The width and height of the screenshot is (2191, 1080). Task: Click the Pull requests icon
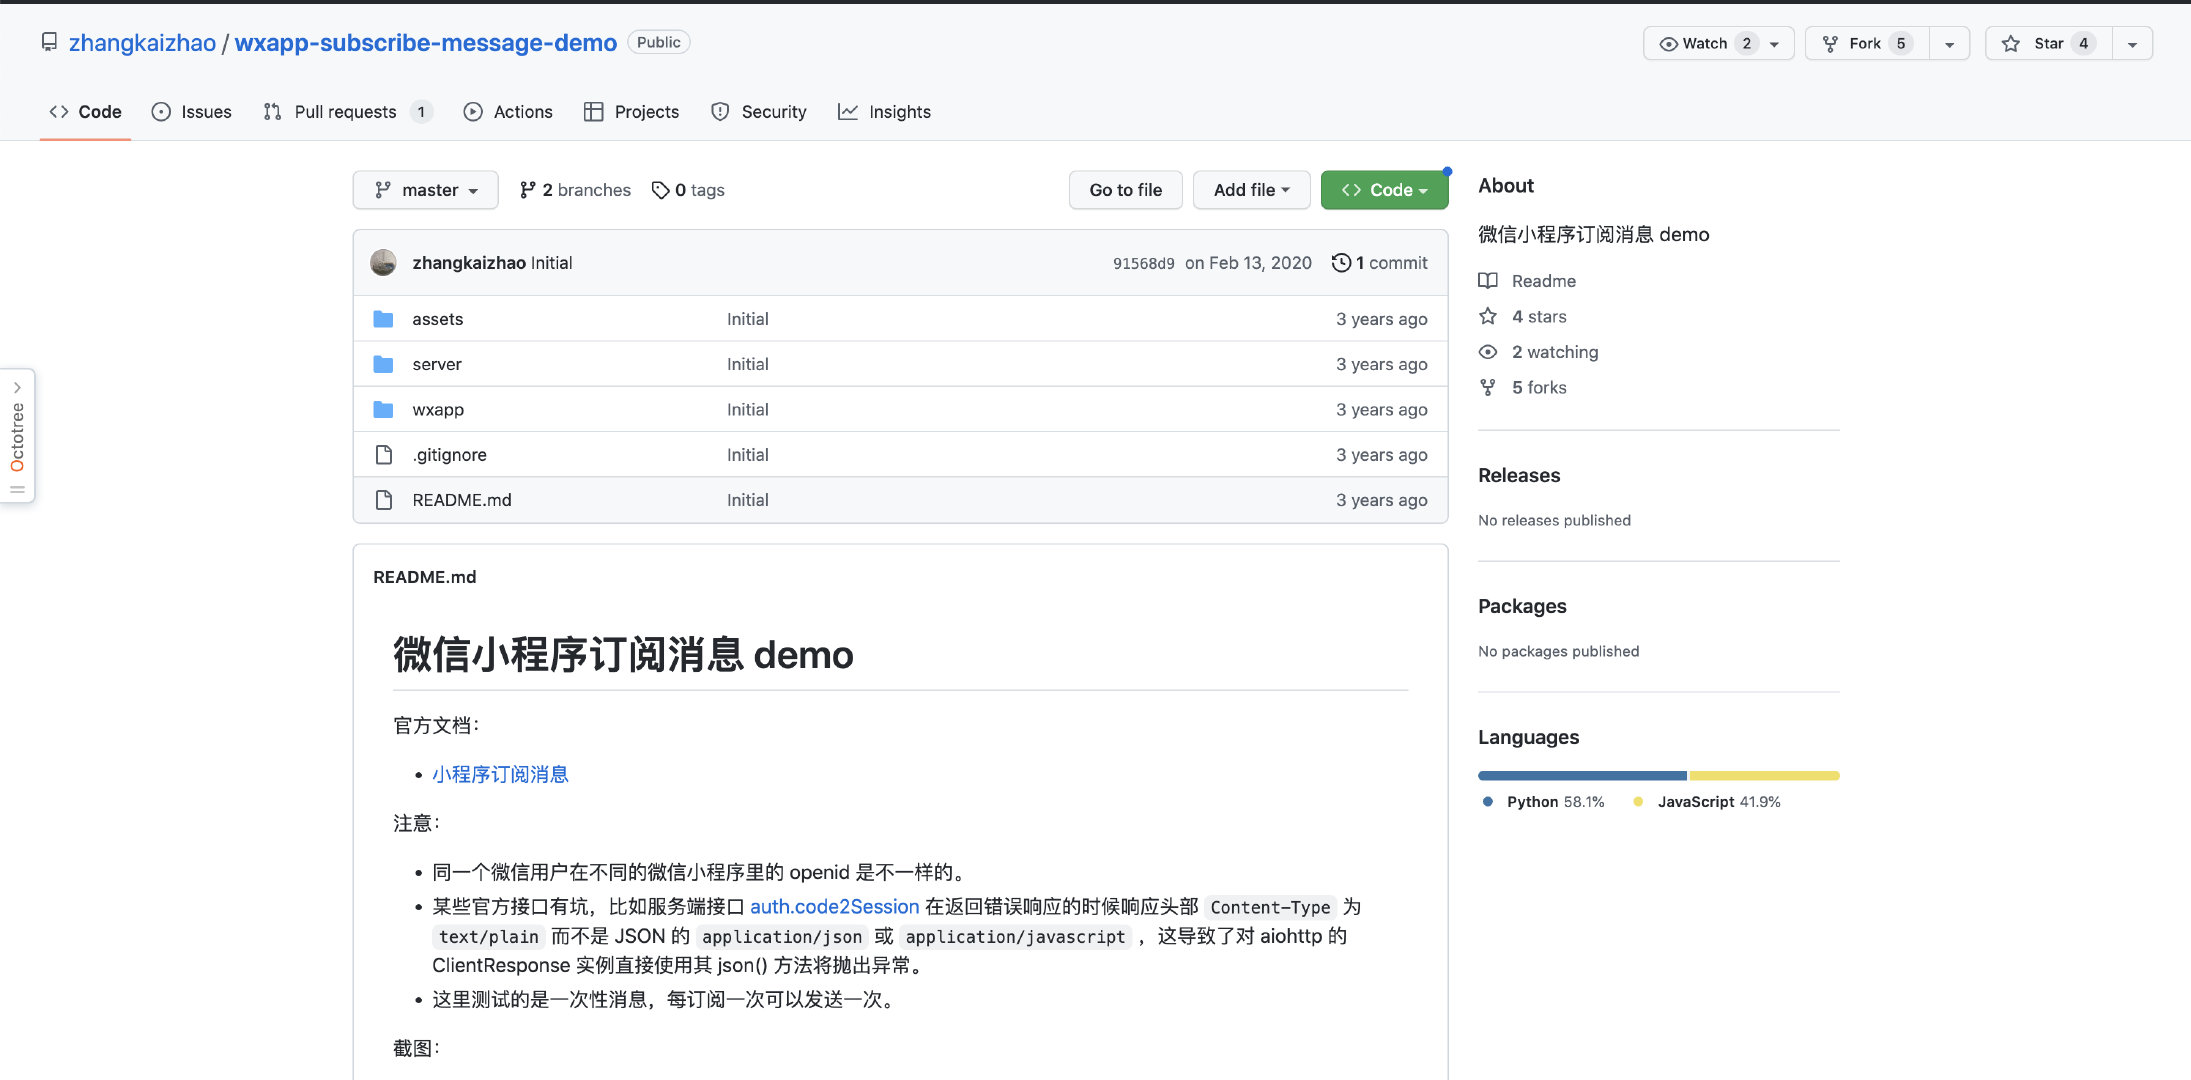[x=272, y=112]
